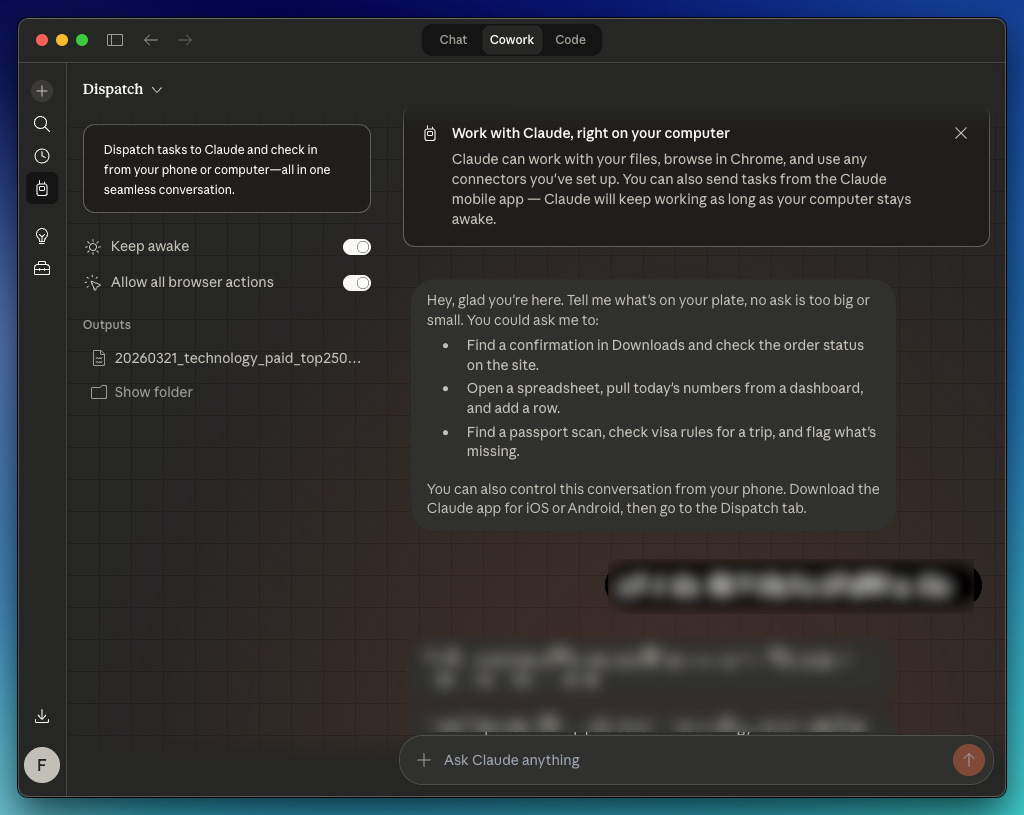This screenshot has height=815, width=1024.
Task: Open the lightbulb ideas icon in sidebar
Action: (42, 236)
